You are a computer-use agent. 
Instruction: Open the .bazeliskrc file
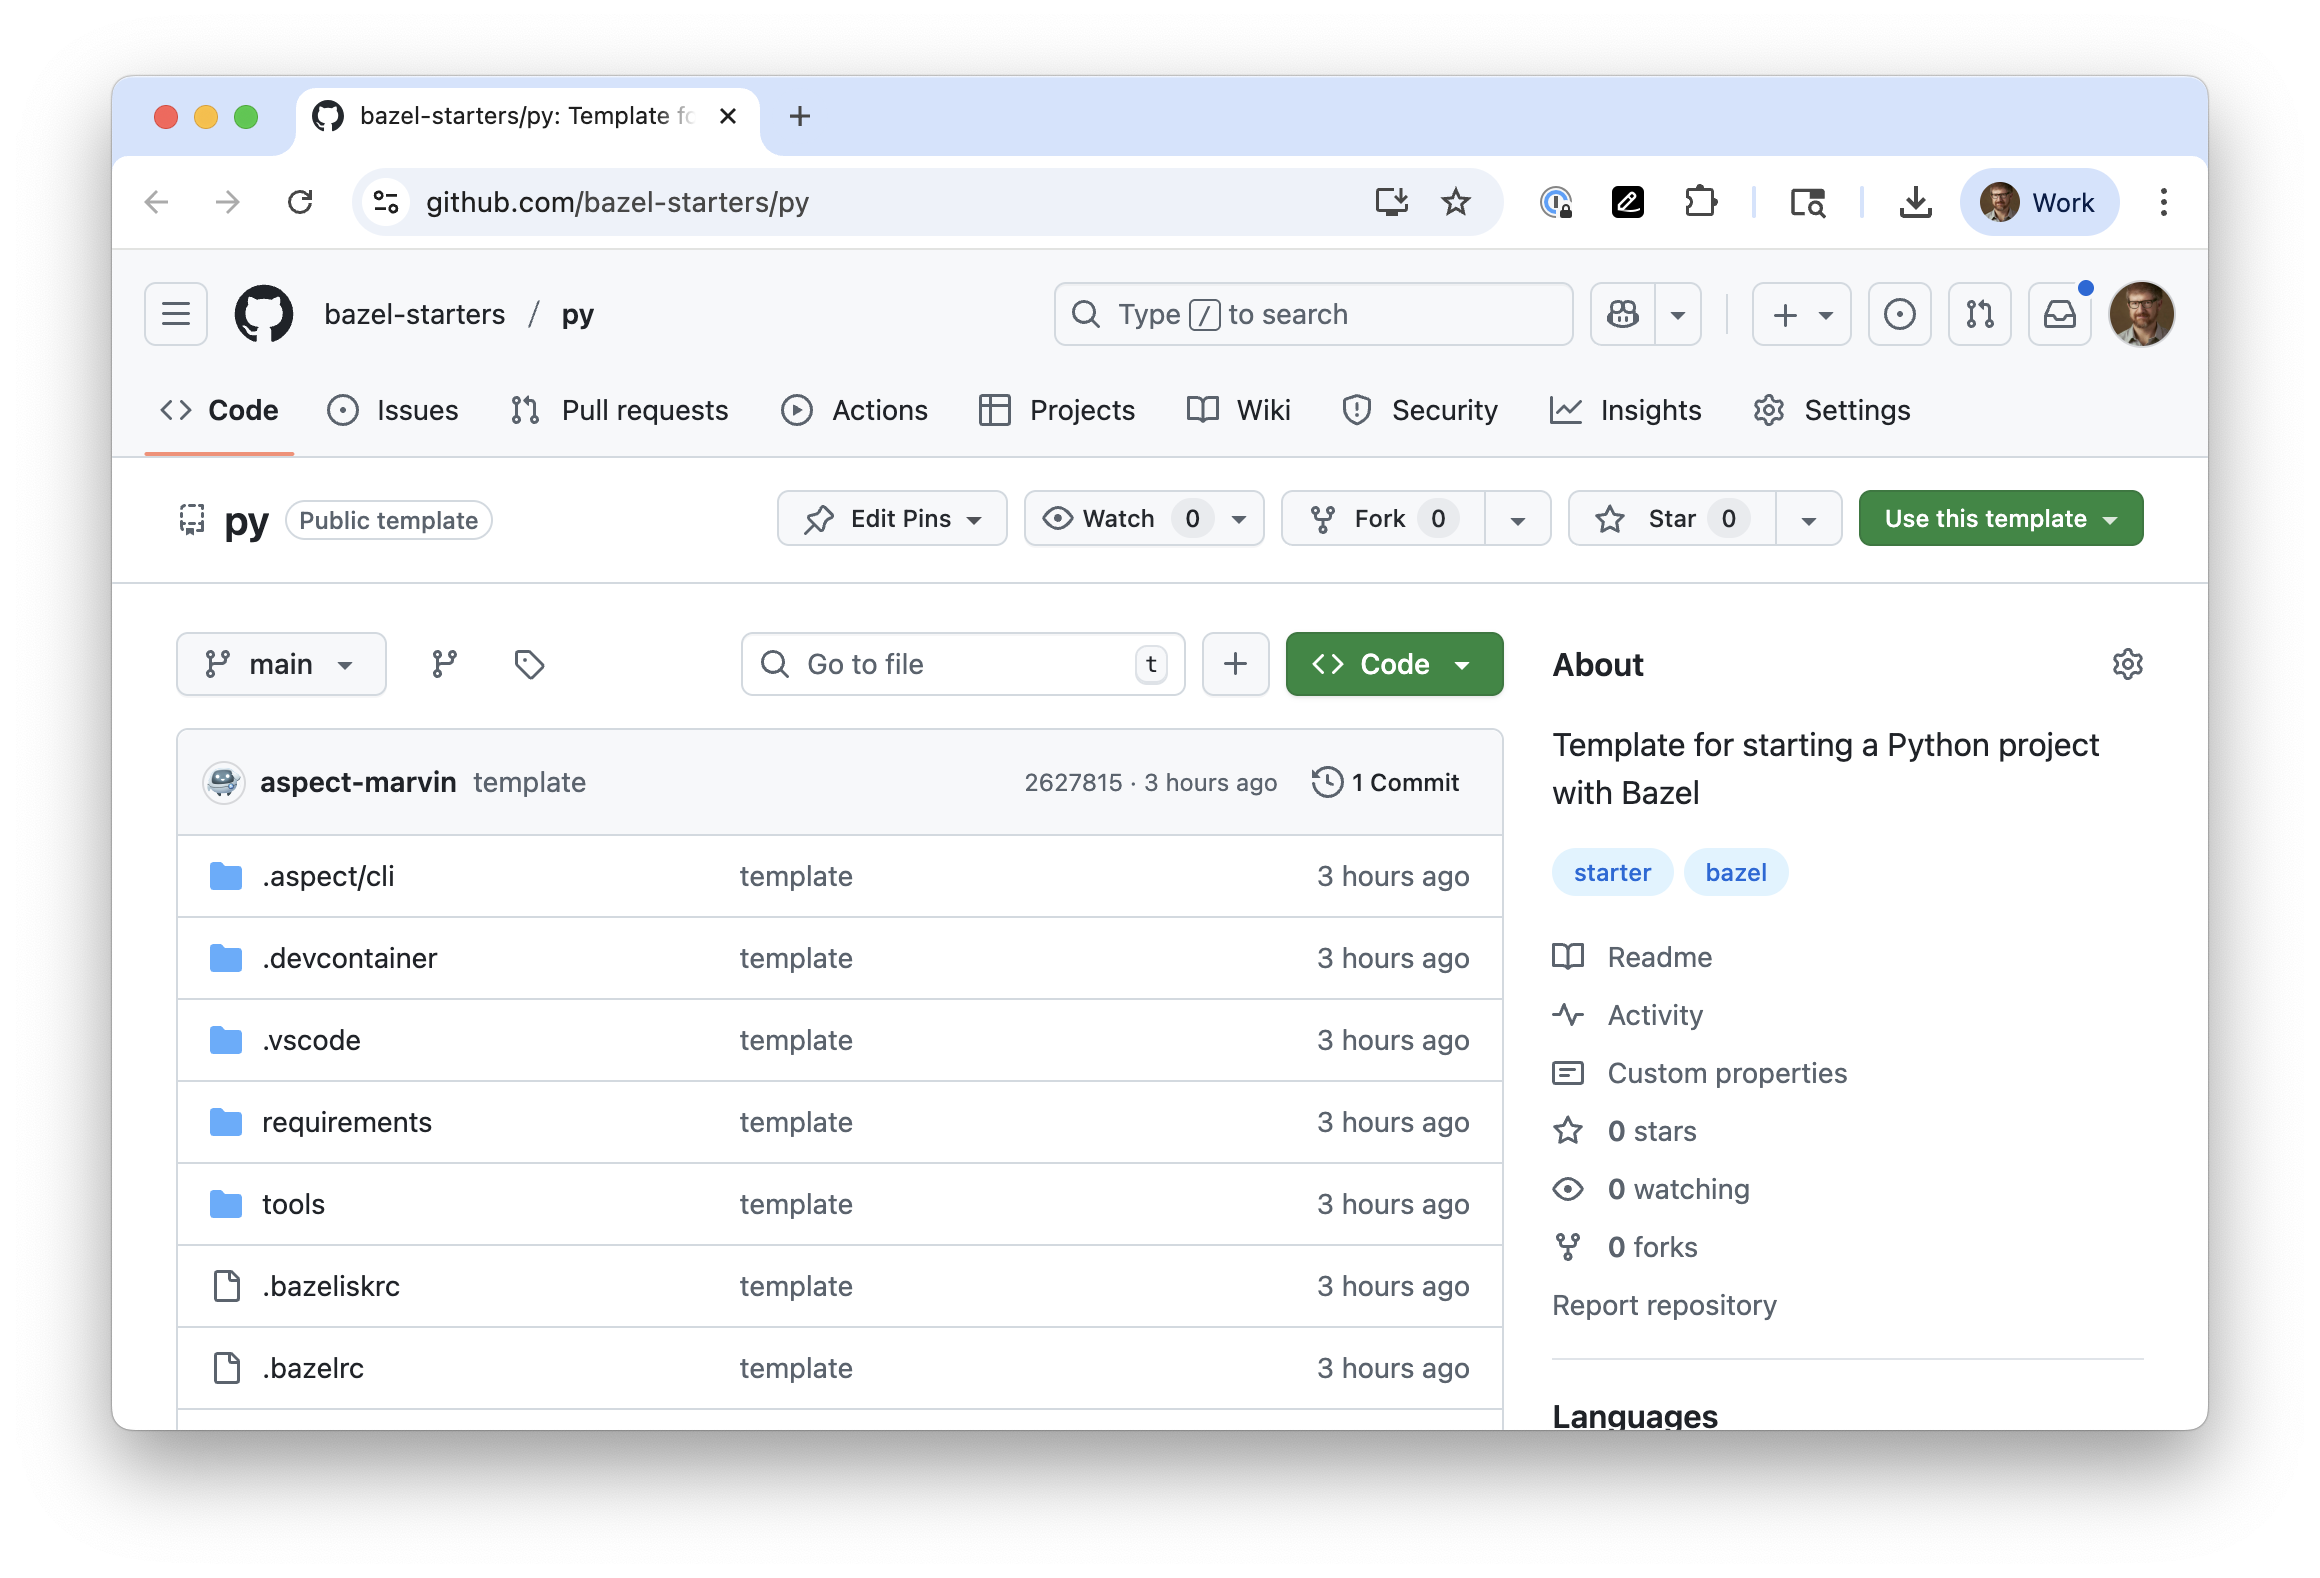[x=330, y=1286]
